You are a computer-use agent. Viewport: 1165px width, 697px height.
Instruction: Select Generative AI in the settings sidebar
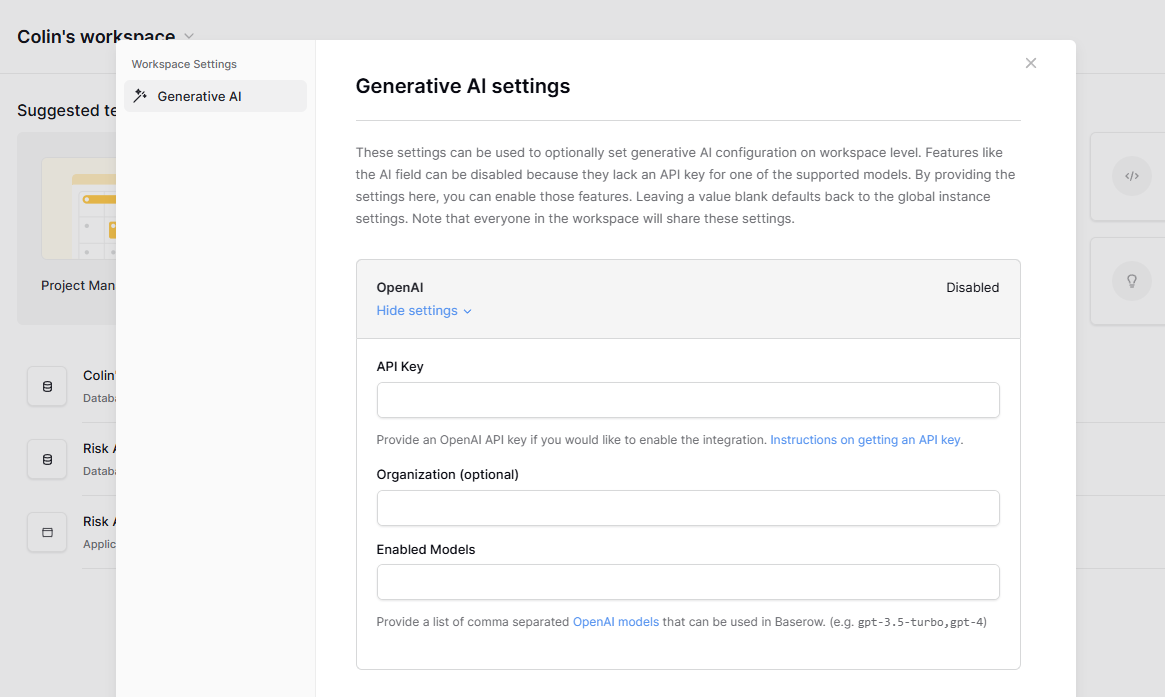(199, 96)
